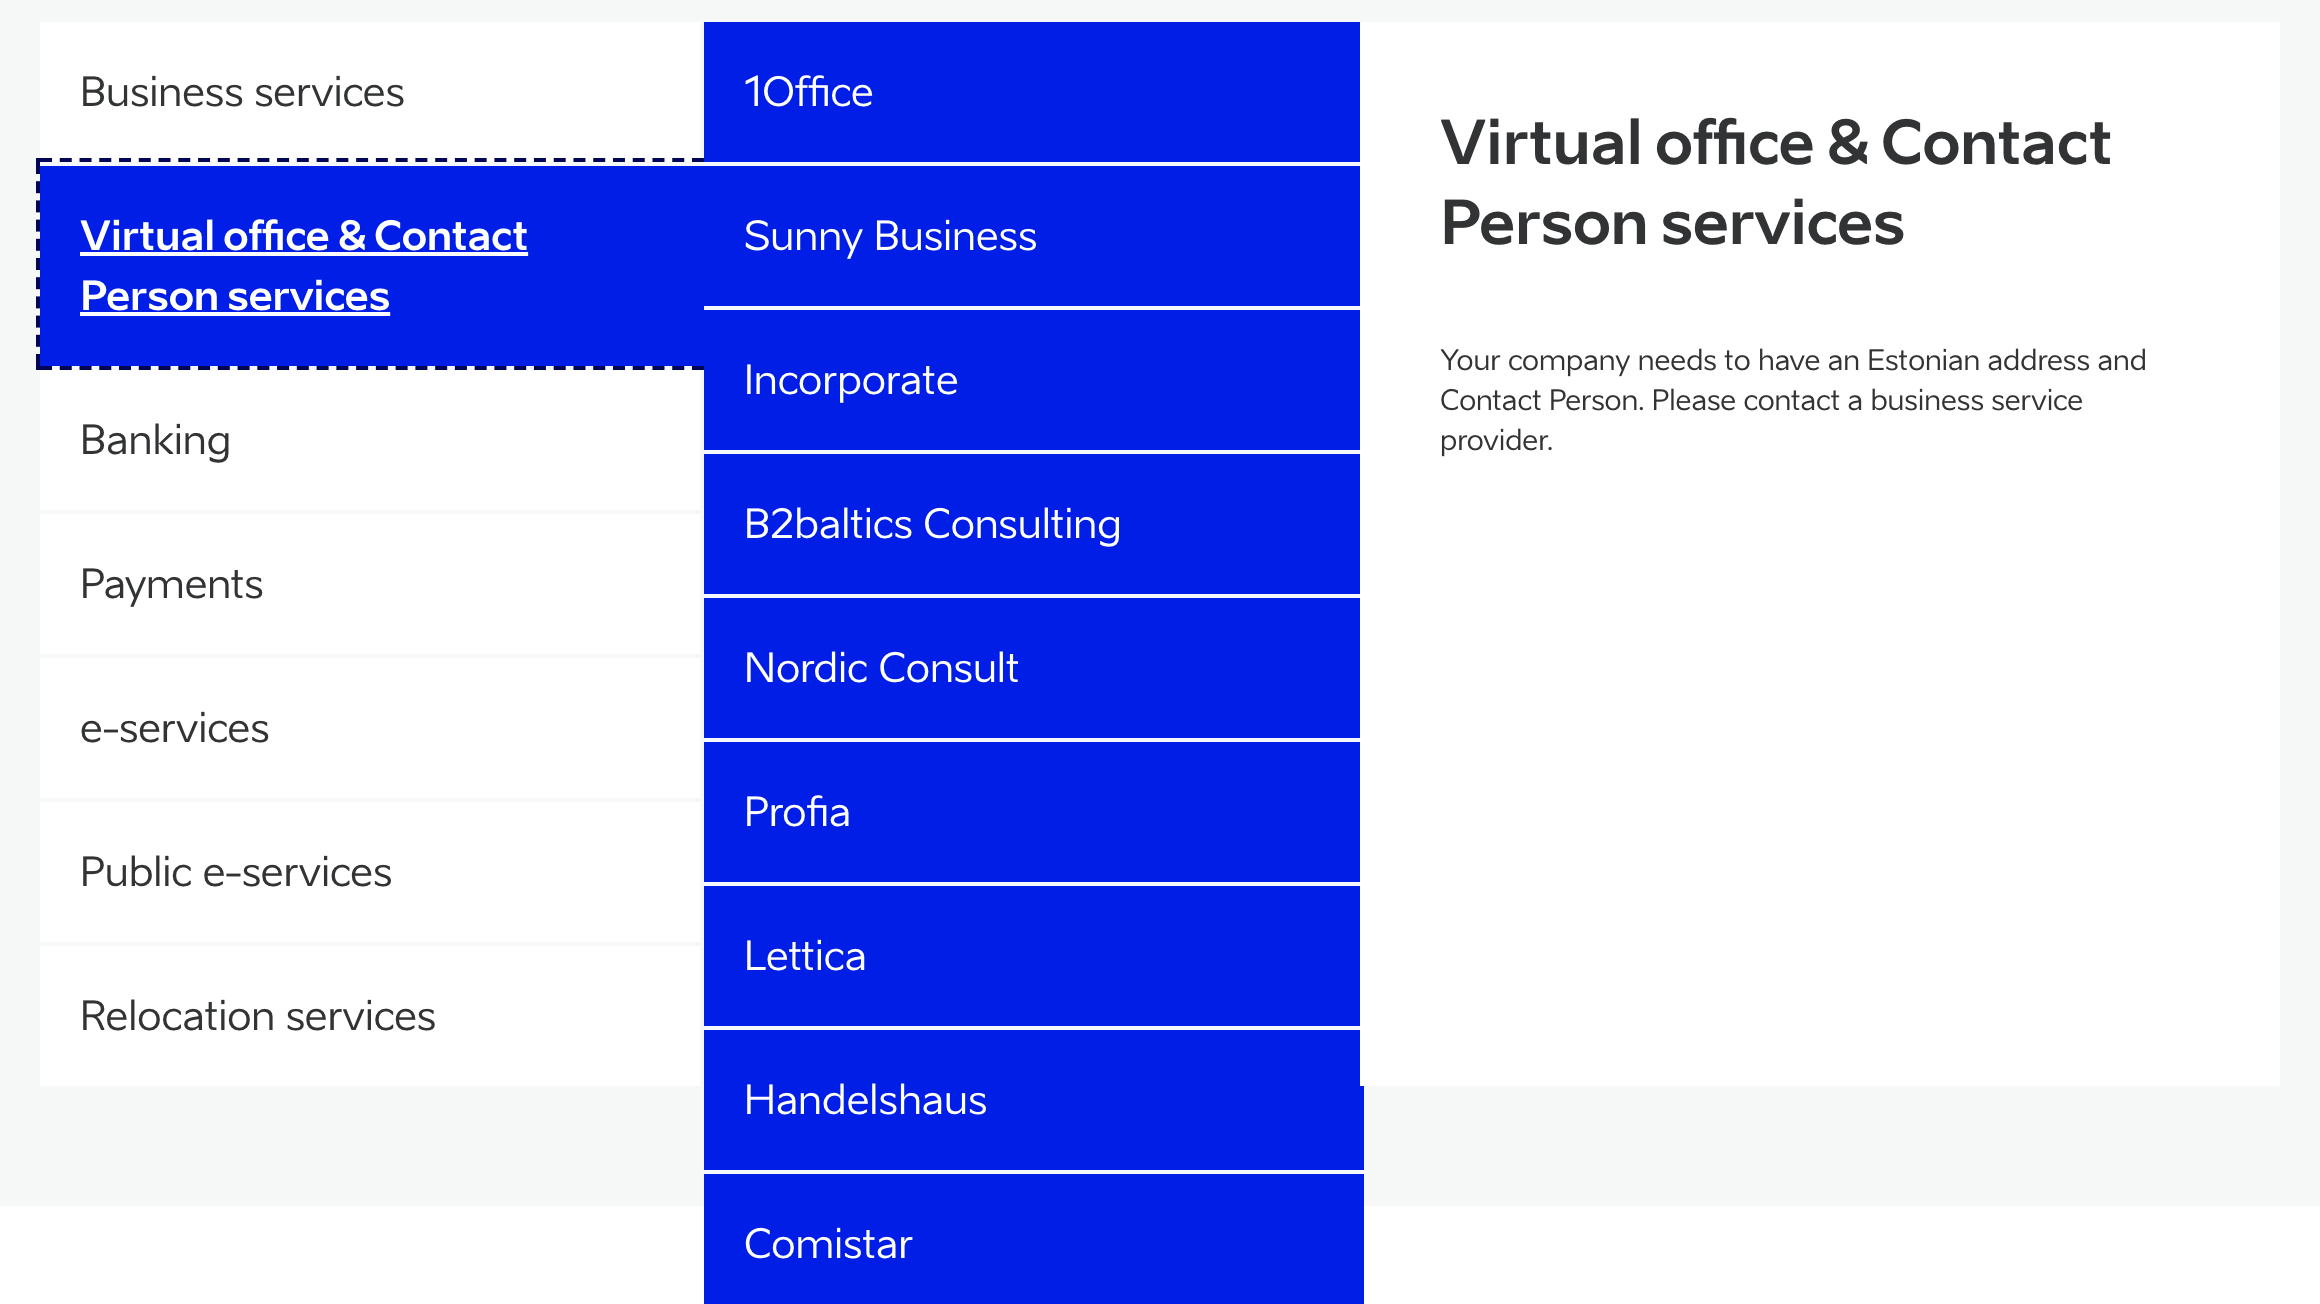The height and width of the screenshot is (1304, 2320).
Task: Click the Estonian address description paragraph
Action: [x=1792, y=400]
